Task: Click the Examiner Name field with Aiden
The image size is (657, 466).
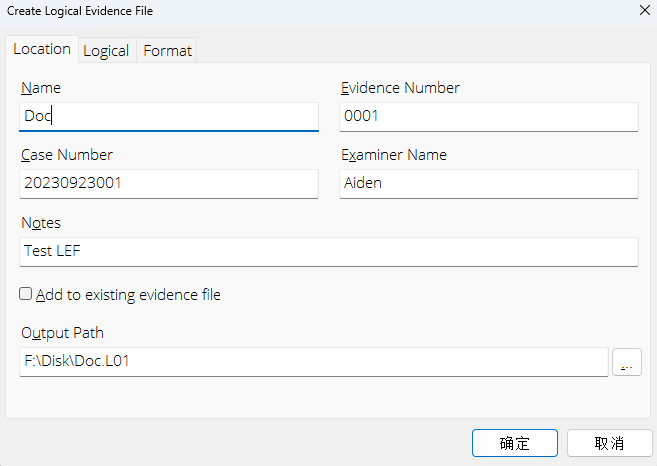Action: coord(488,183)
